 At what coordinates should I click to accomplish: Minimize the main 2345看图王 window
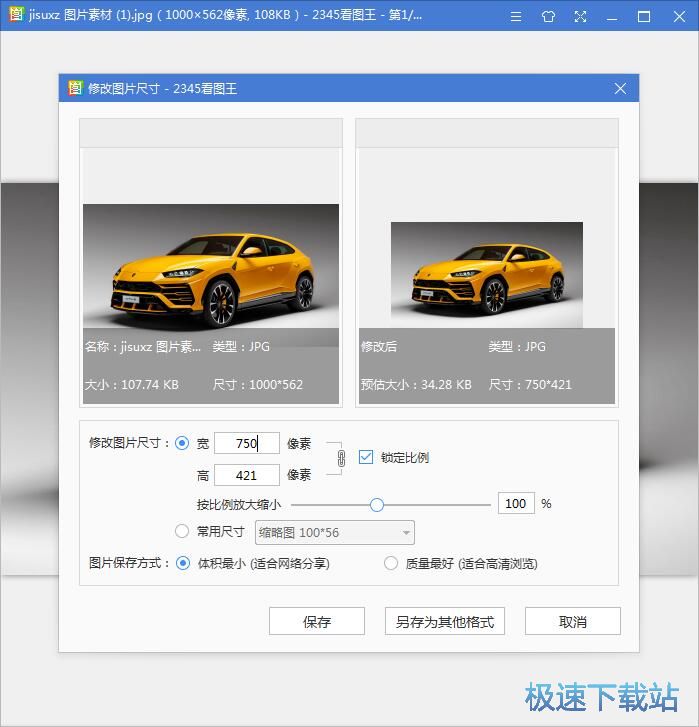(x=612, y=17)
